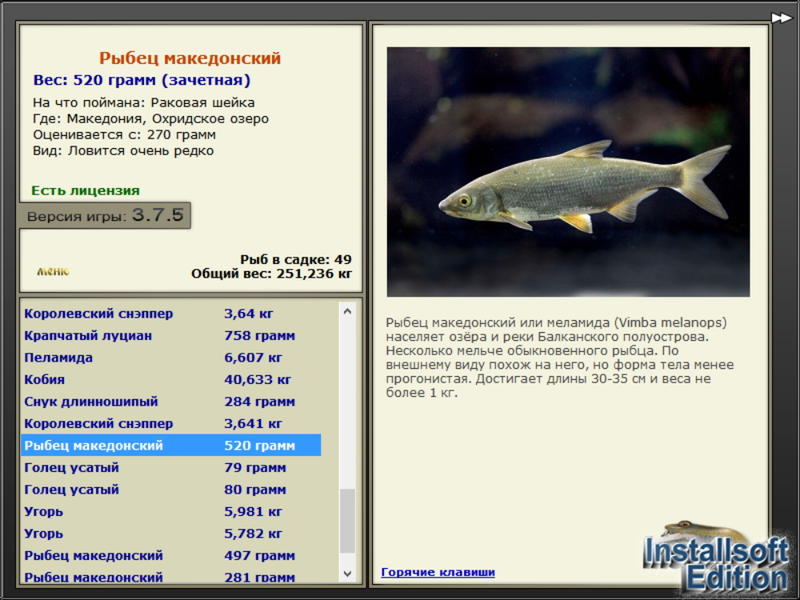
Task: Click the scrollbar down arrow
Action: (347, 573)
